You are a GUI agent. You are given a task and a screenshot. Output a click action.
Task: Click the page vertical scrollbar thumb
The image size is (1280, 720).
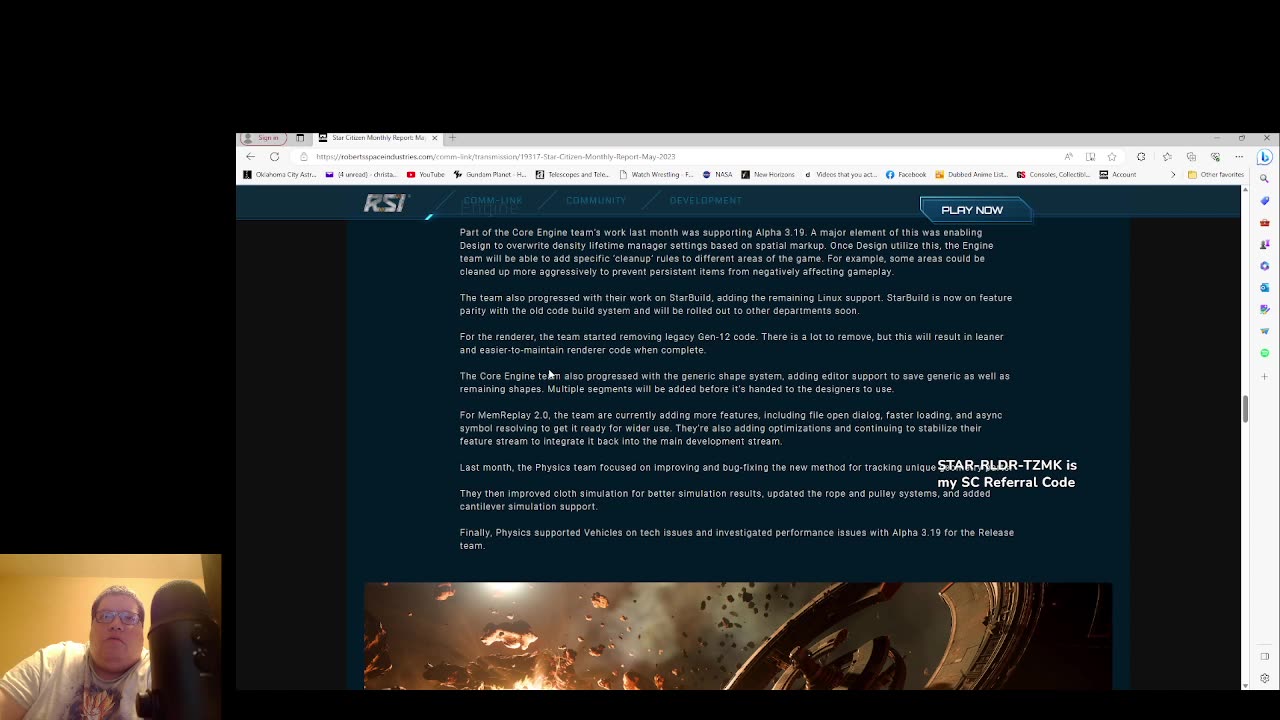pos(1245,409)
